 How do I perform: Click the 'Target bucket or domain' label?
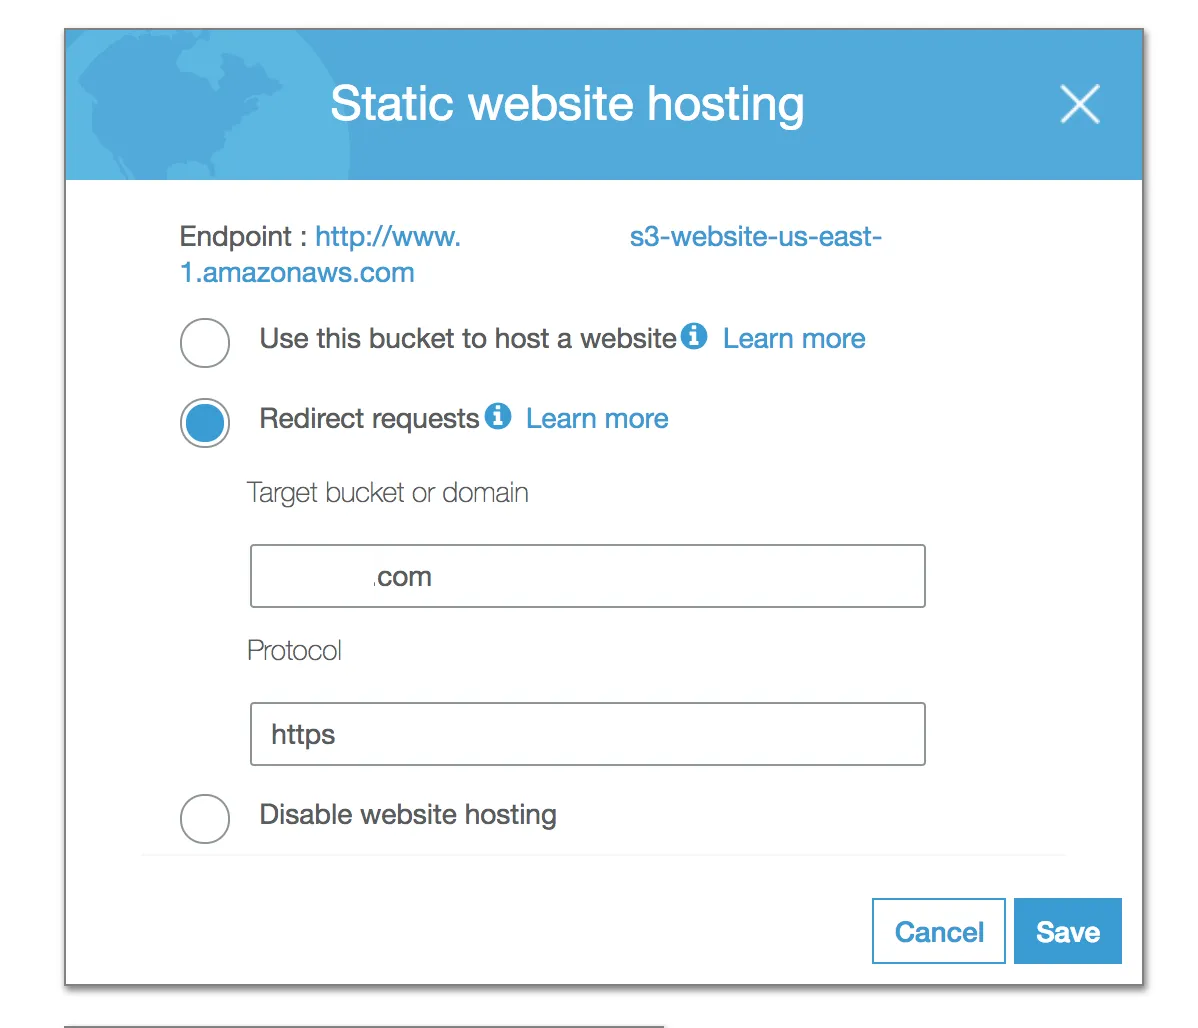[387, 493]
